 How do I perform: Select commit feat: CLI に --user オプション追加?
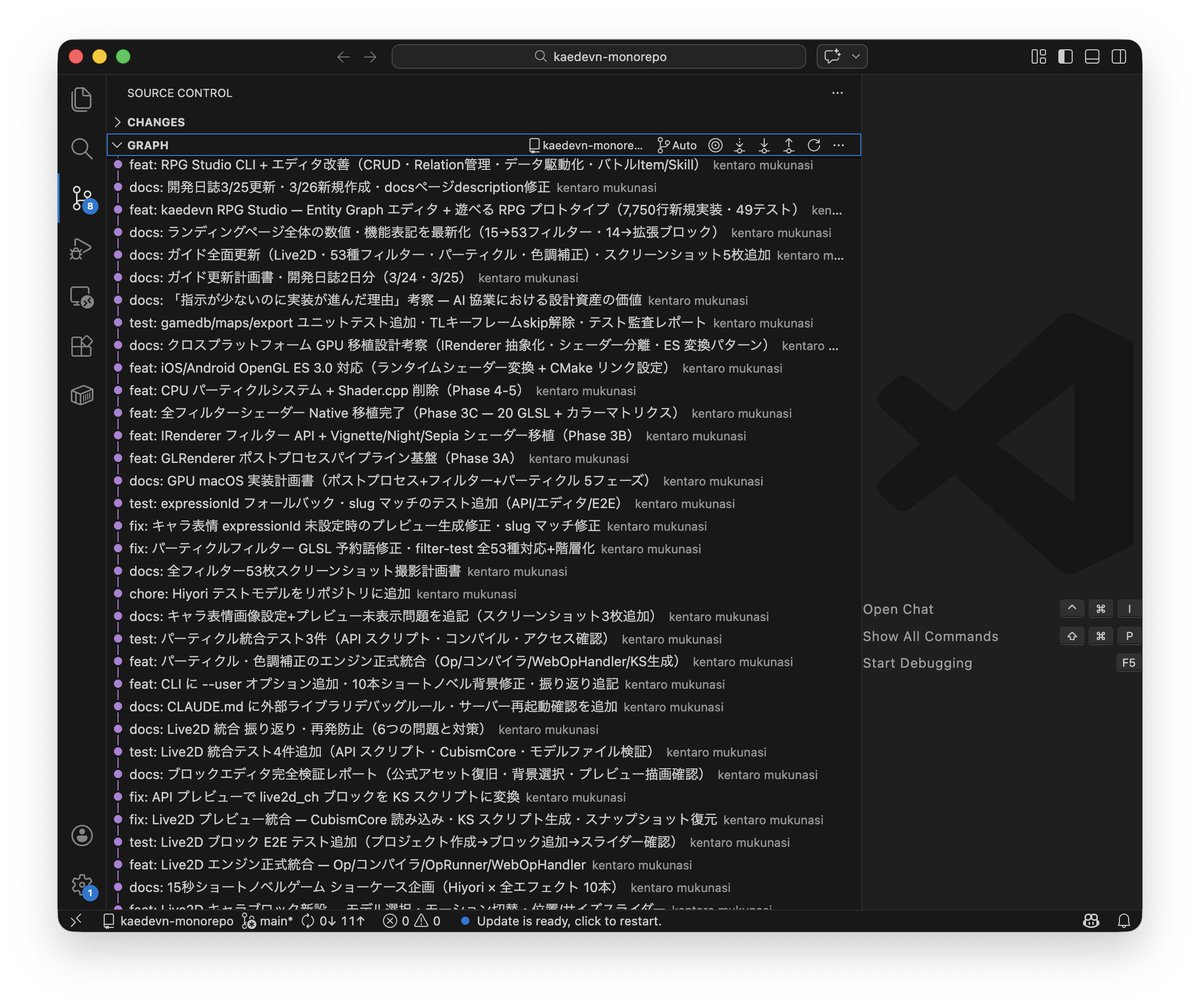484,684
